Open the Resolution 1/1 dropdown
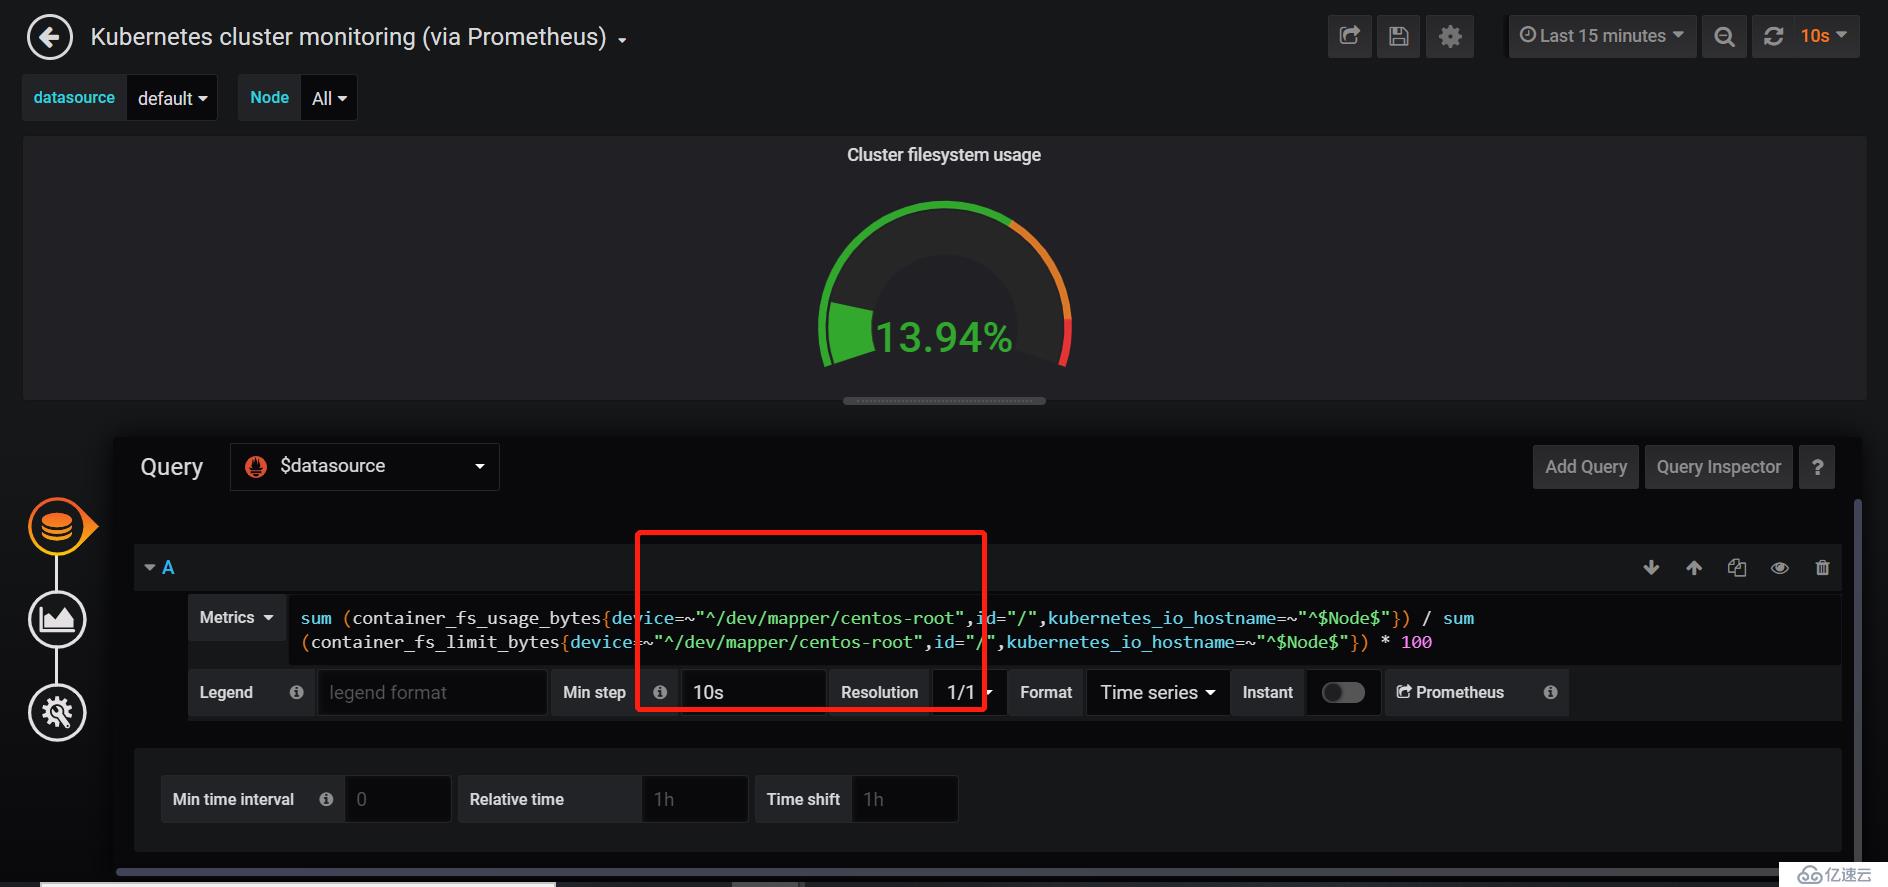1888x887 pixels. (969, 692)
